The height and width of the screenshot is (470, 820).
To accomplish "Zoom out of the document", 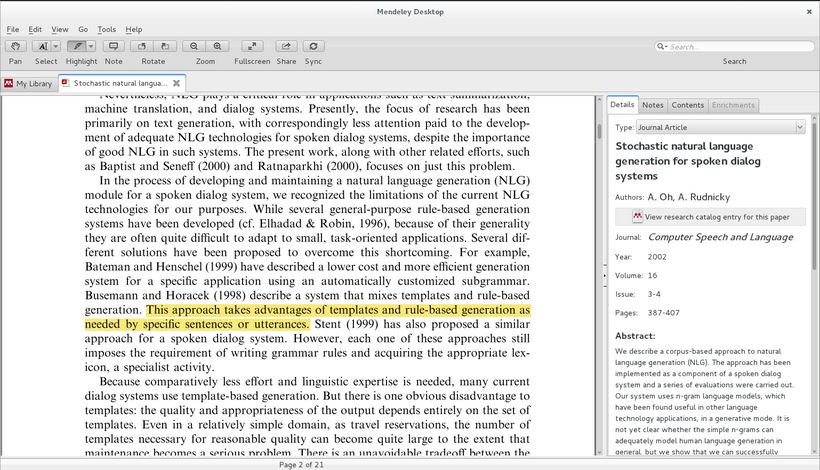I will [x=194, y=46].
